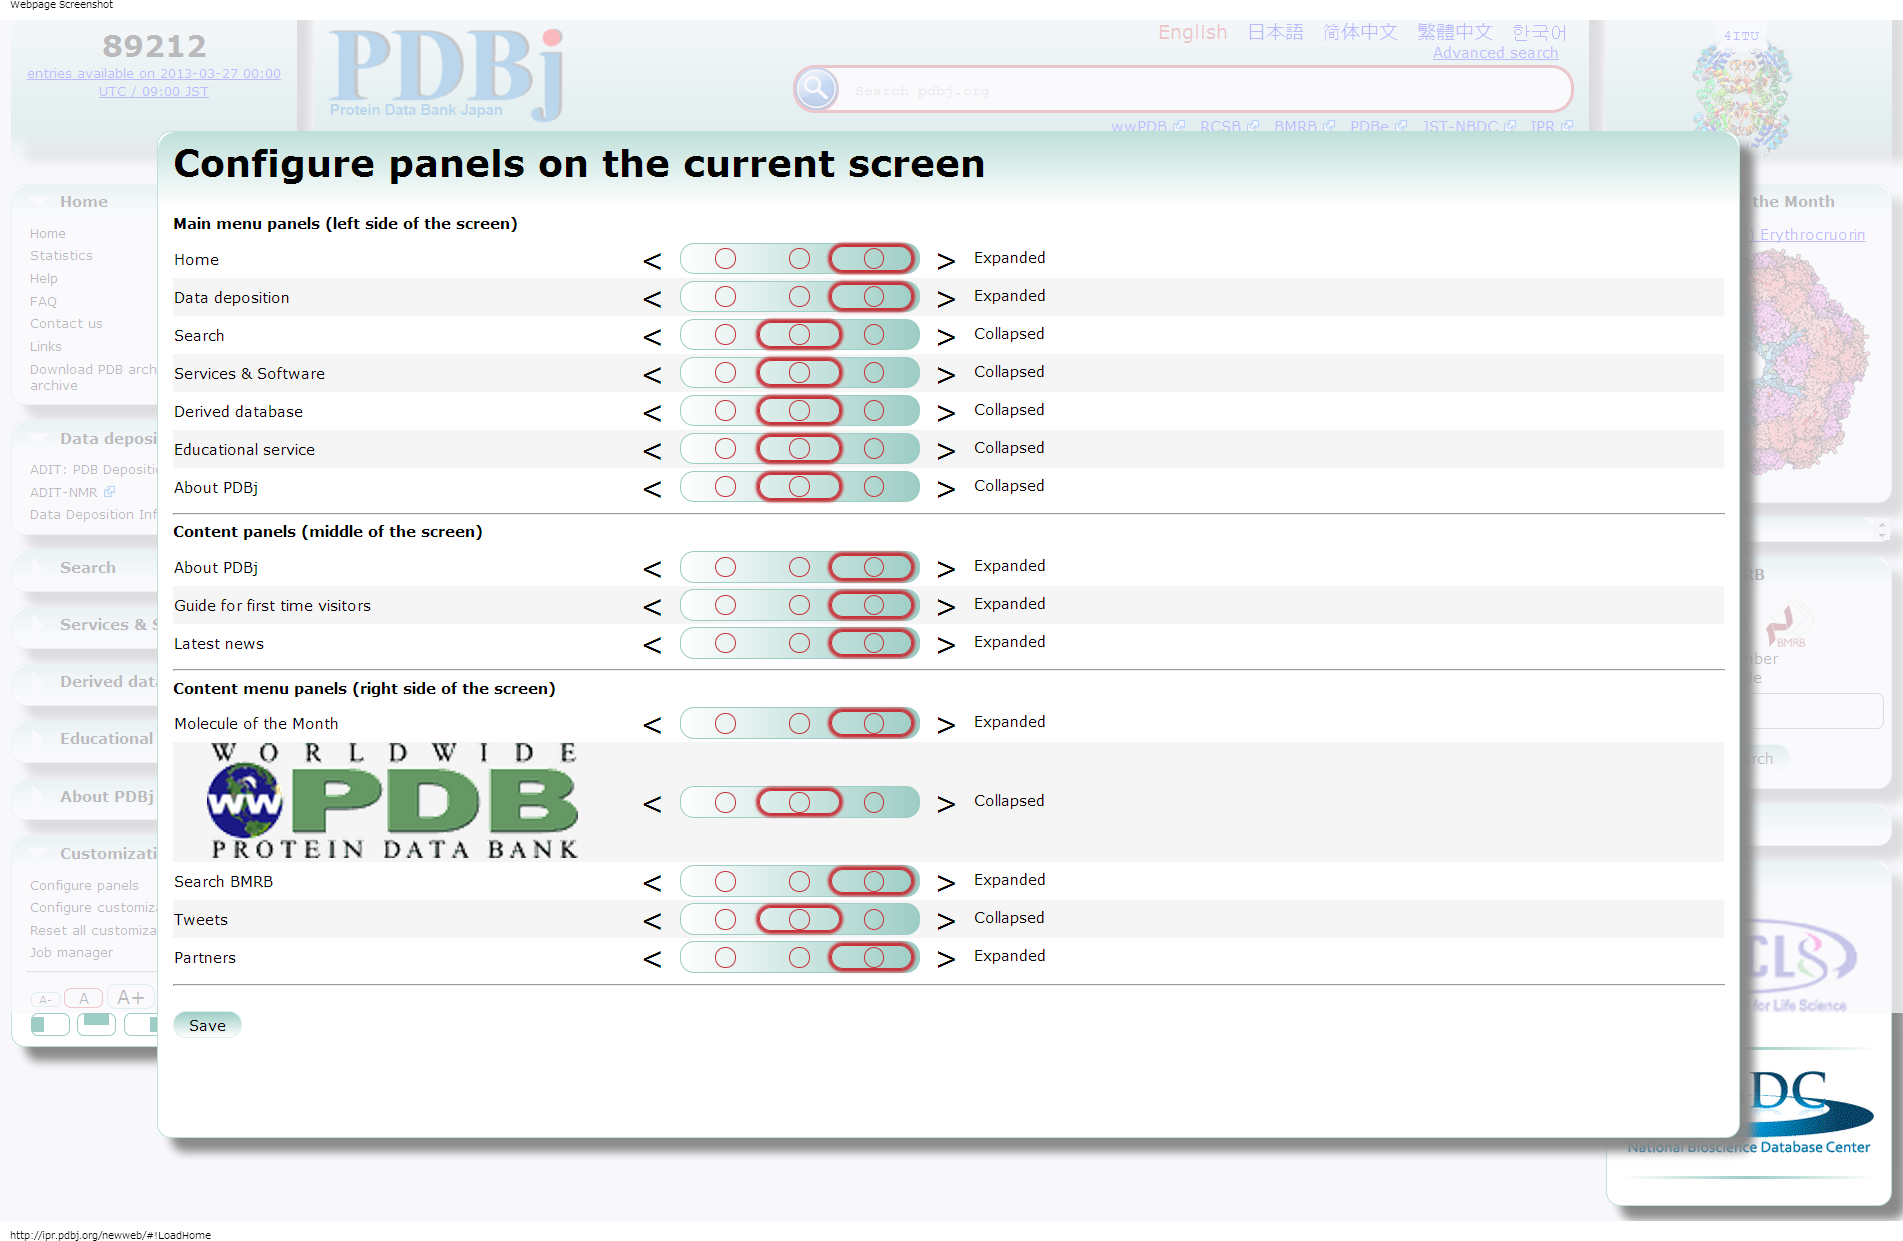Screen dimensions: 1903x1241
Task: Open Statistics in the Home menu
Action: pyautogui.click(x=61, y=256)
